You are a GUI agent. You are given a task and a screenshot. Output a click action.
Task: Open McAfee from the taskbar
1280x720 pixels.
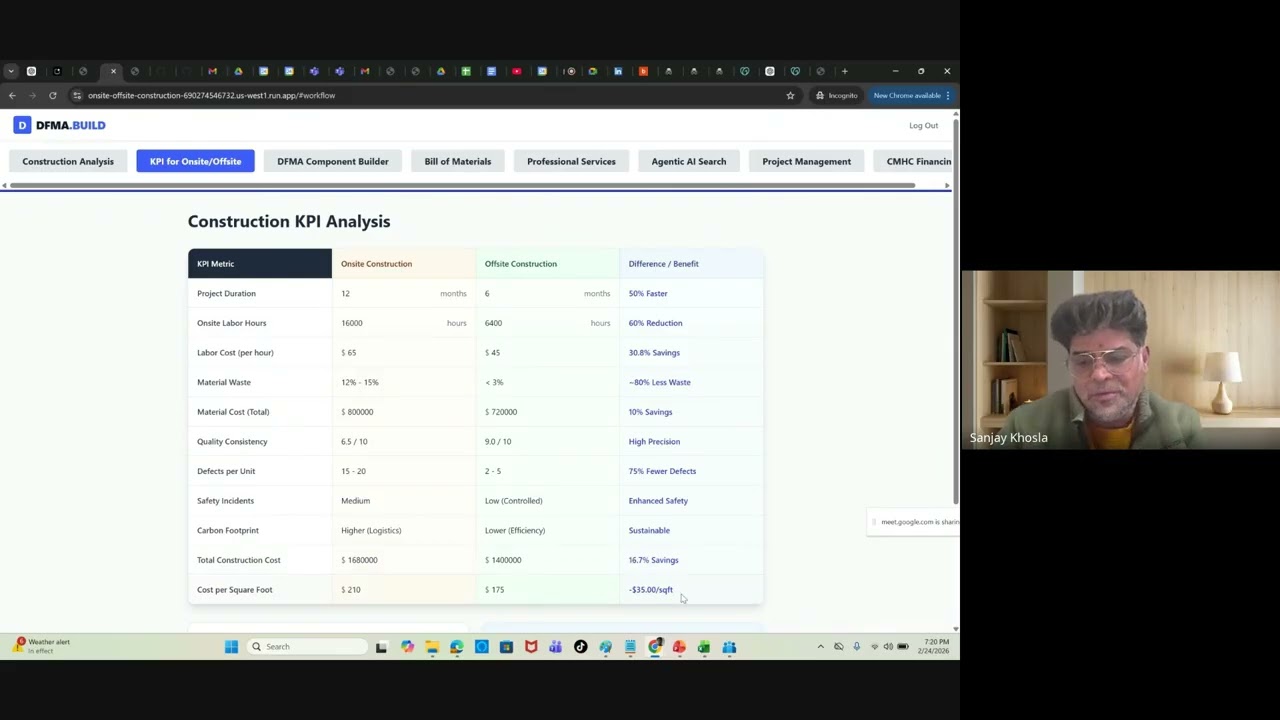(x=531, y=646)
